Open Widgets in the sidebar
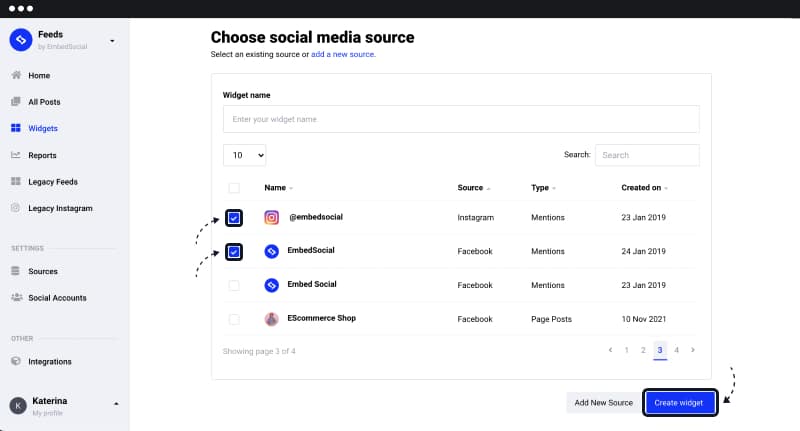The image size is (800, 431). tap(43, 129)
